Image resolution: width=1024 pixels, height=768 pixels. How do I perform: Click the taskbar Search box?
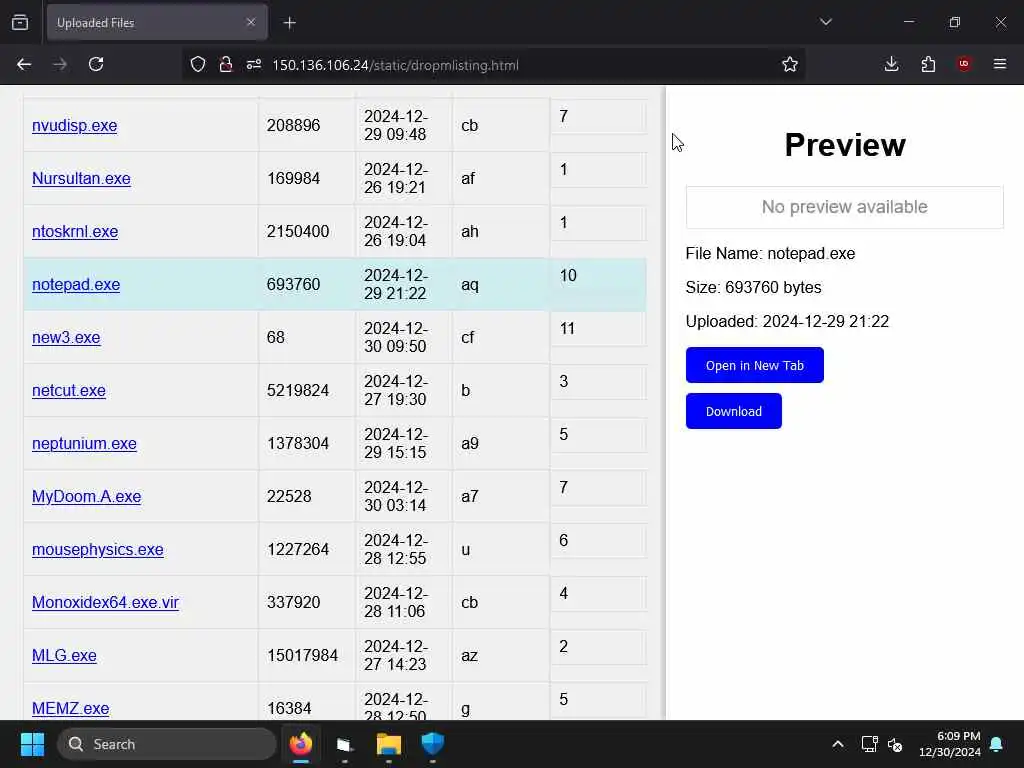click(x=167, y=744)
